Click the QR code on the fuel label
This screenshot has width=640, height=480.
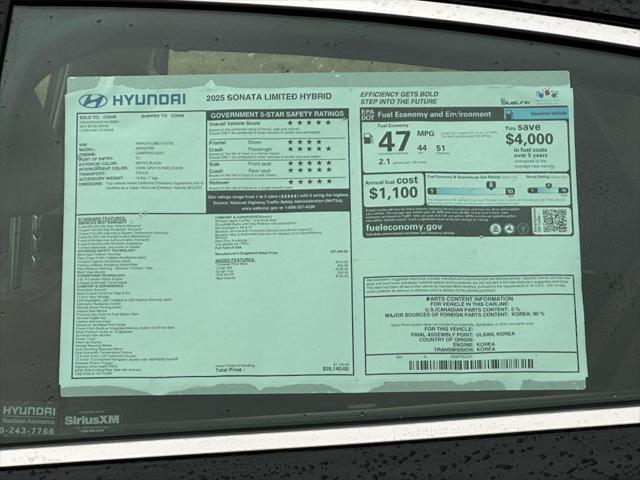pos(554,221)
